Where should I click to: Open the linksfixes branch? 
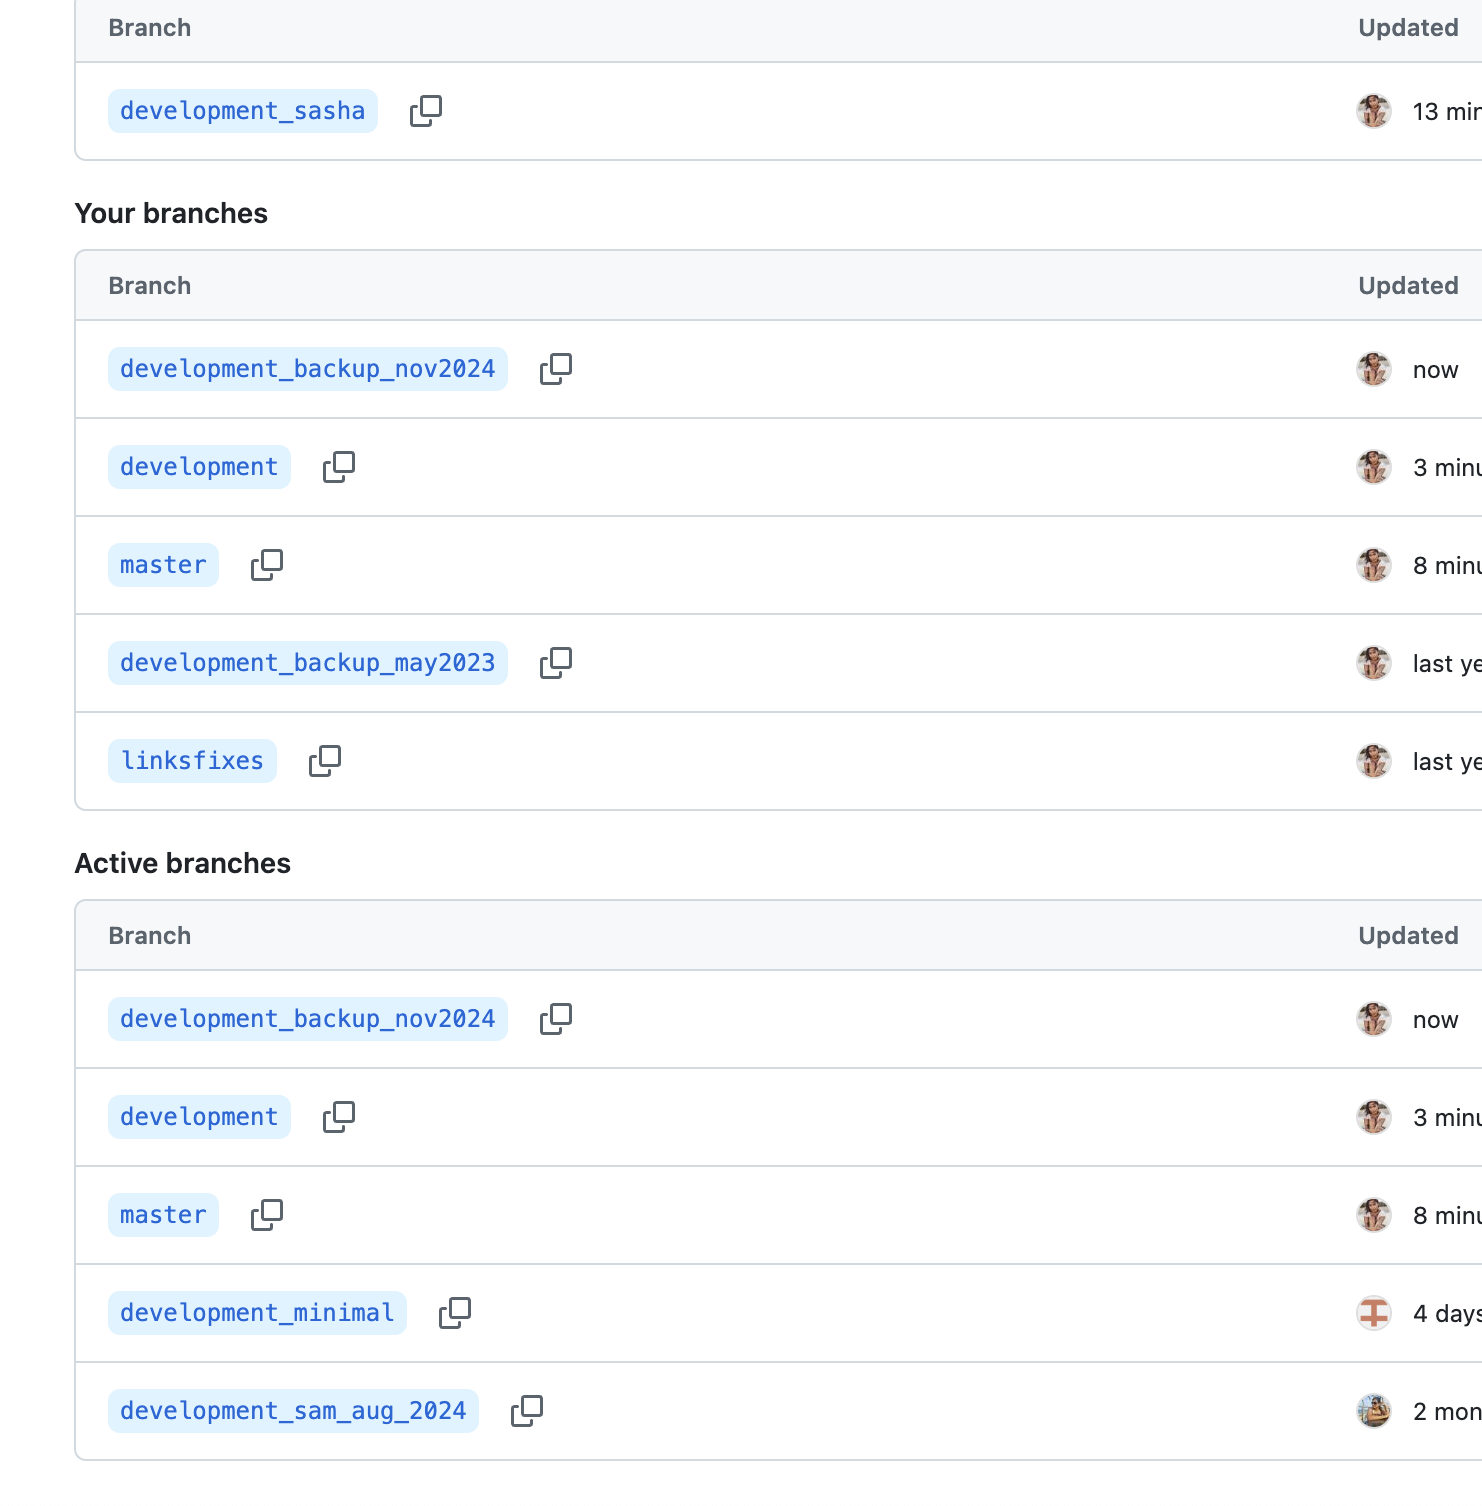pyautogui.click(x=192, y=761)
